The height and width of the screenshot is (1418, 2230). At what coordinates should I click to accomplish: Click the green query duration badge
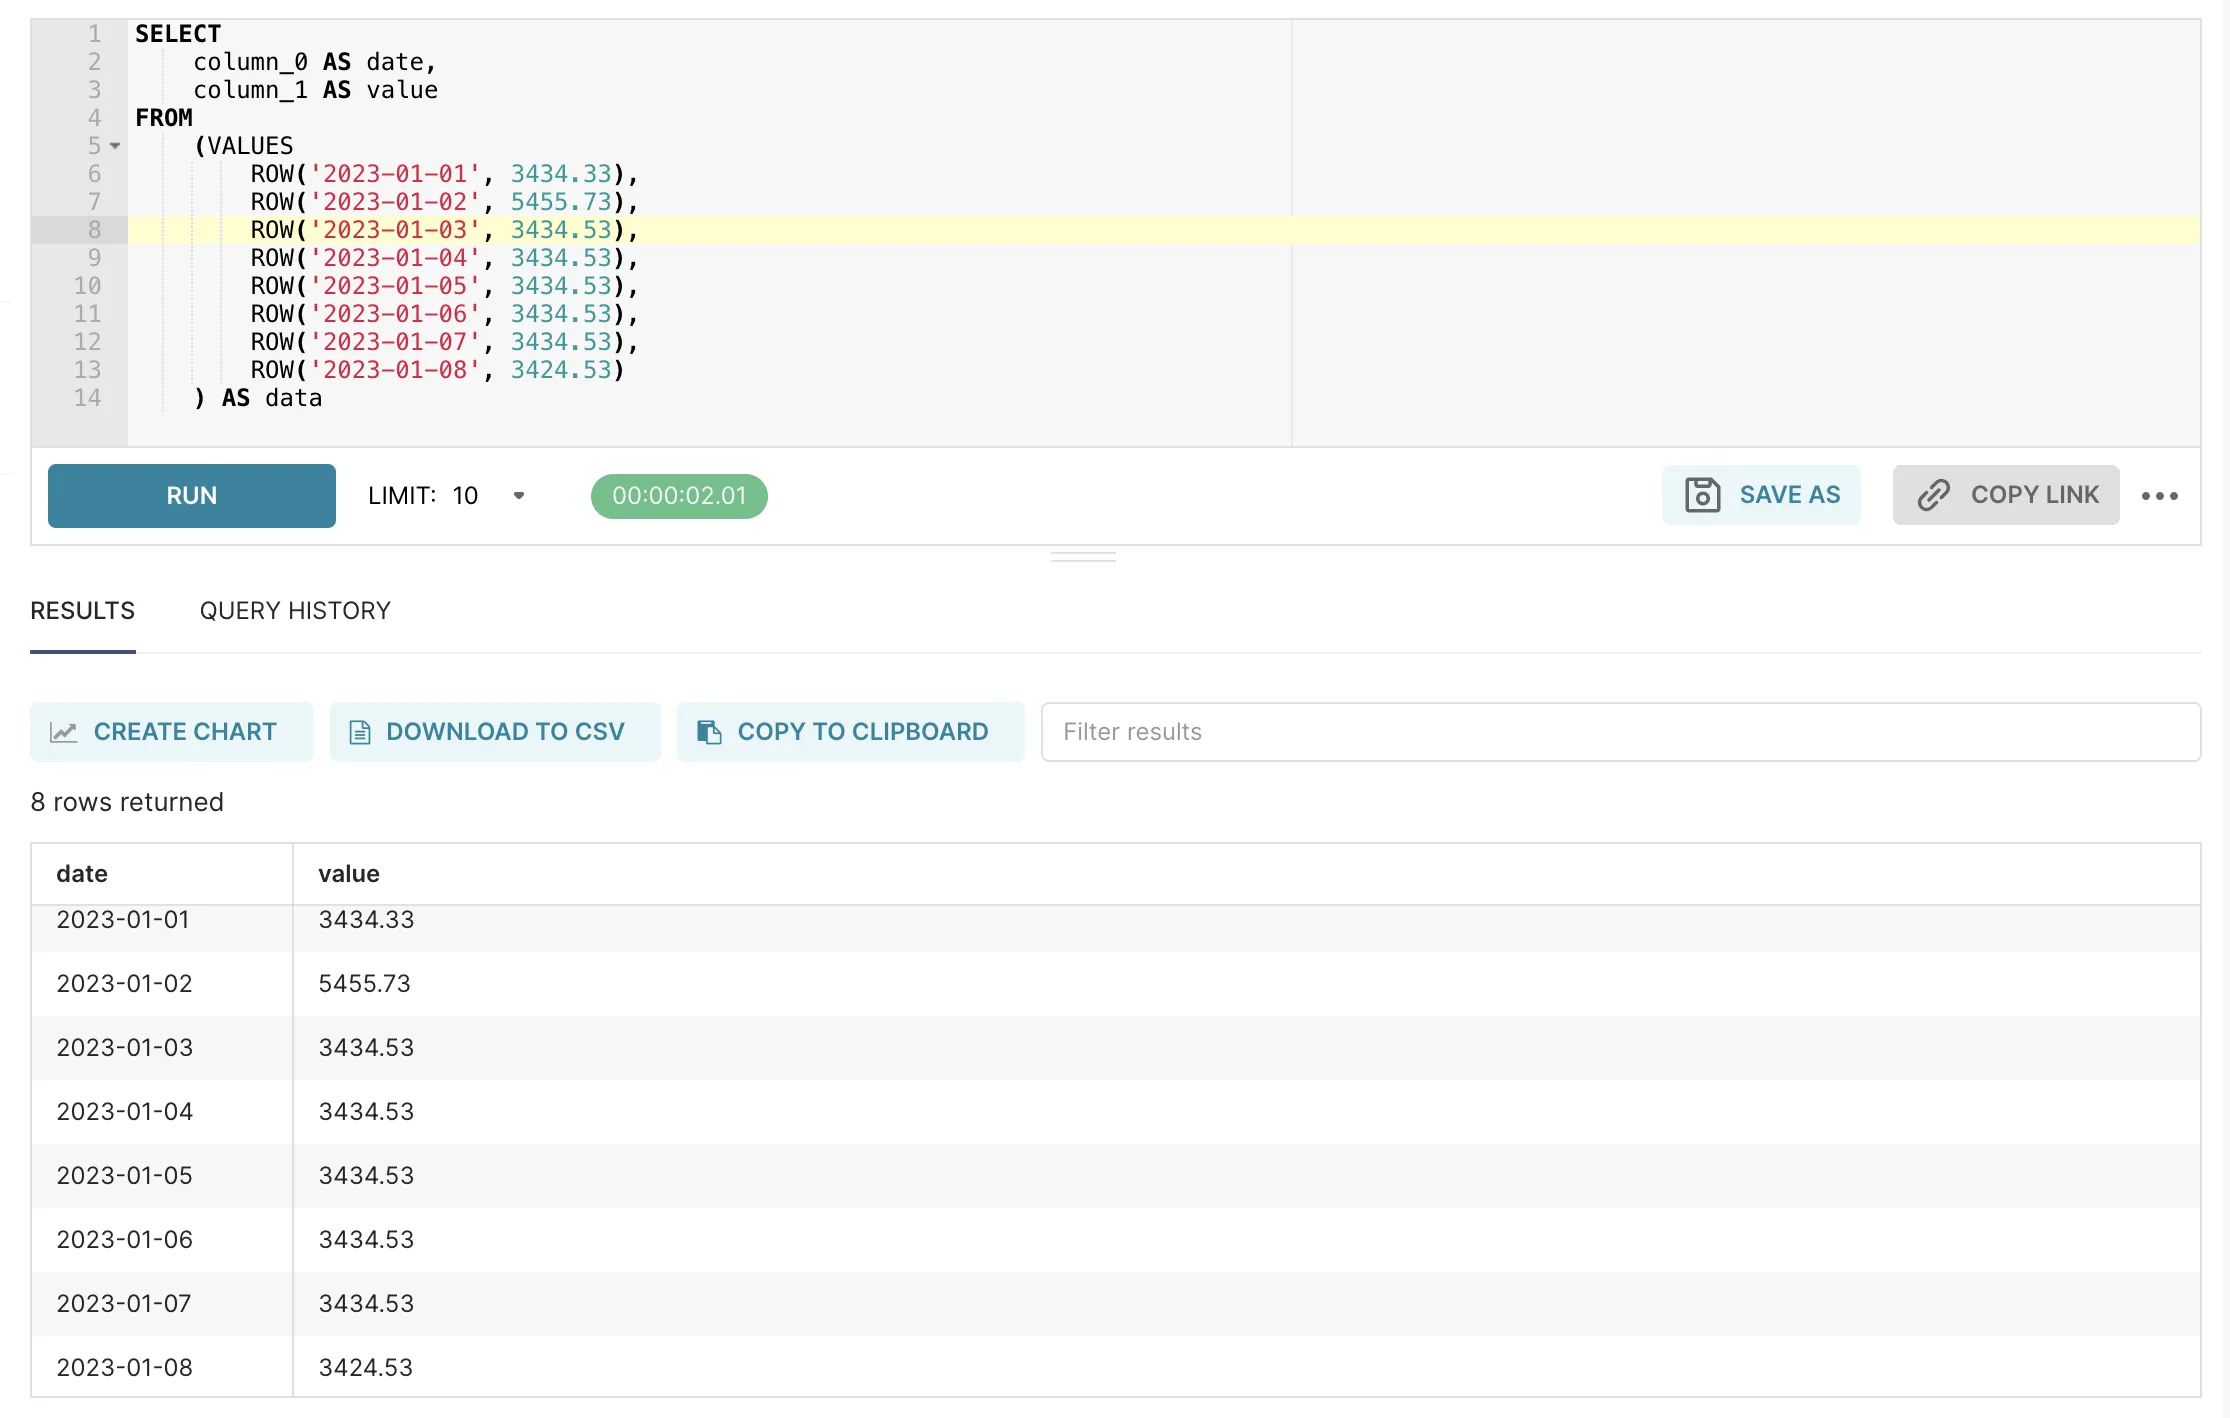pos(679,496)
